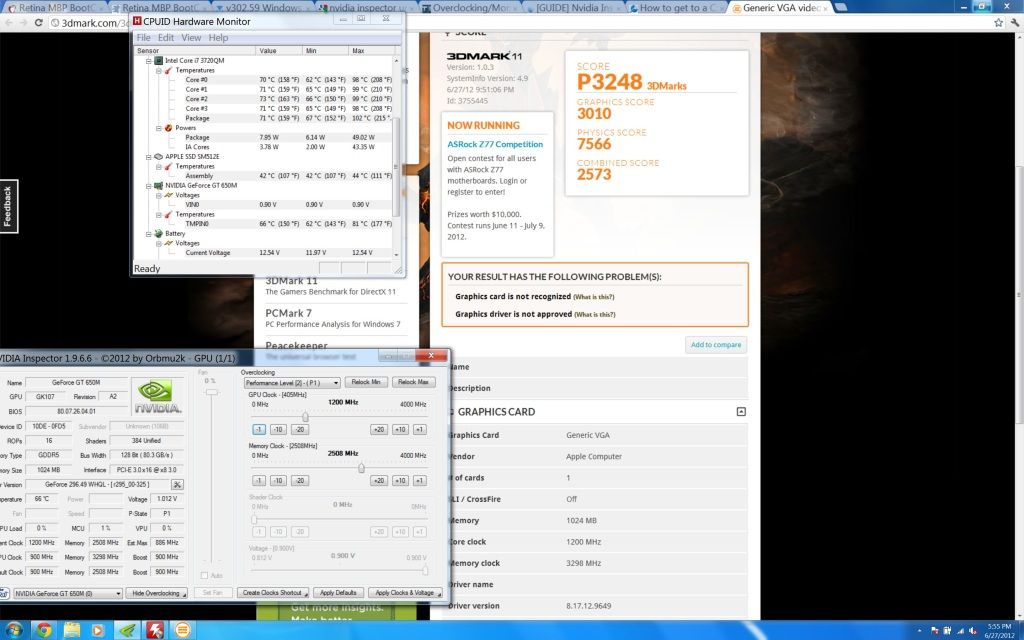Screen dimensions: 1024x640
Task: Open the File menu in Hardware Monitor
Action: 143,38
